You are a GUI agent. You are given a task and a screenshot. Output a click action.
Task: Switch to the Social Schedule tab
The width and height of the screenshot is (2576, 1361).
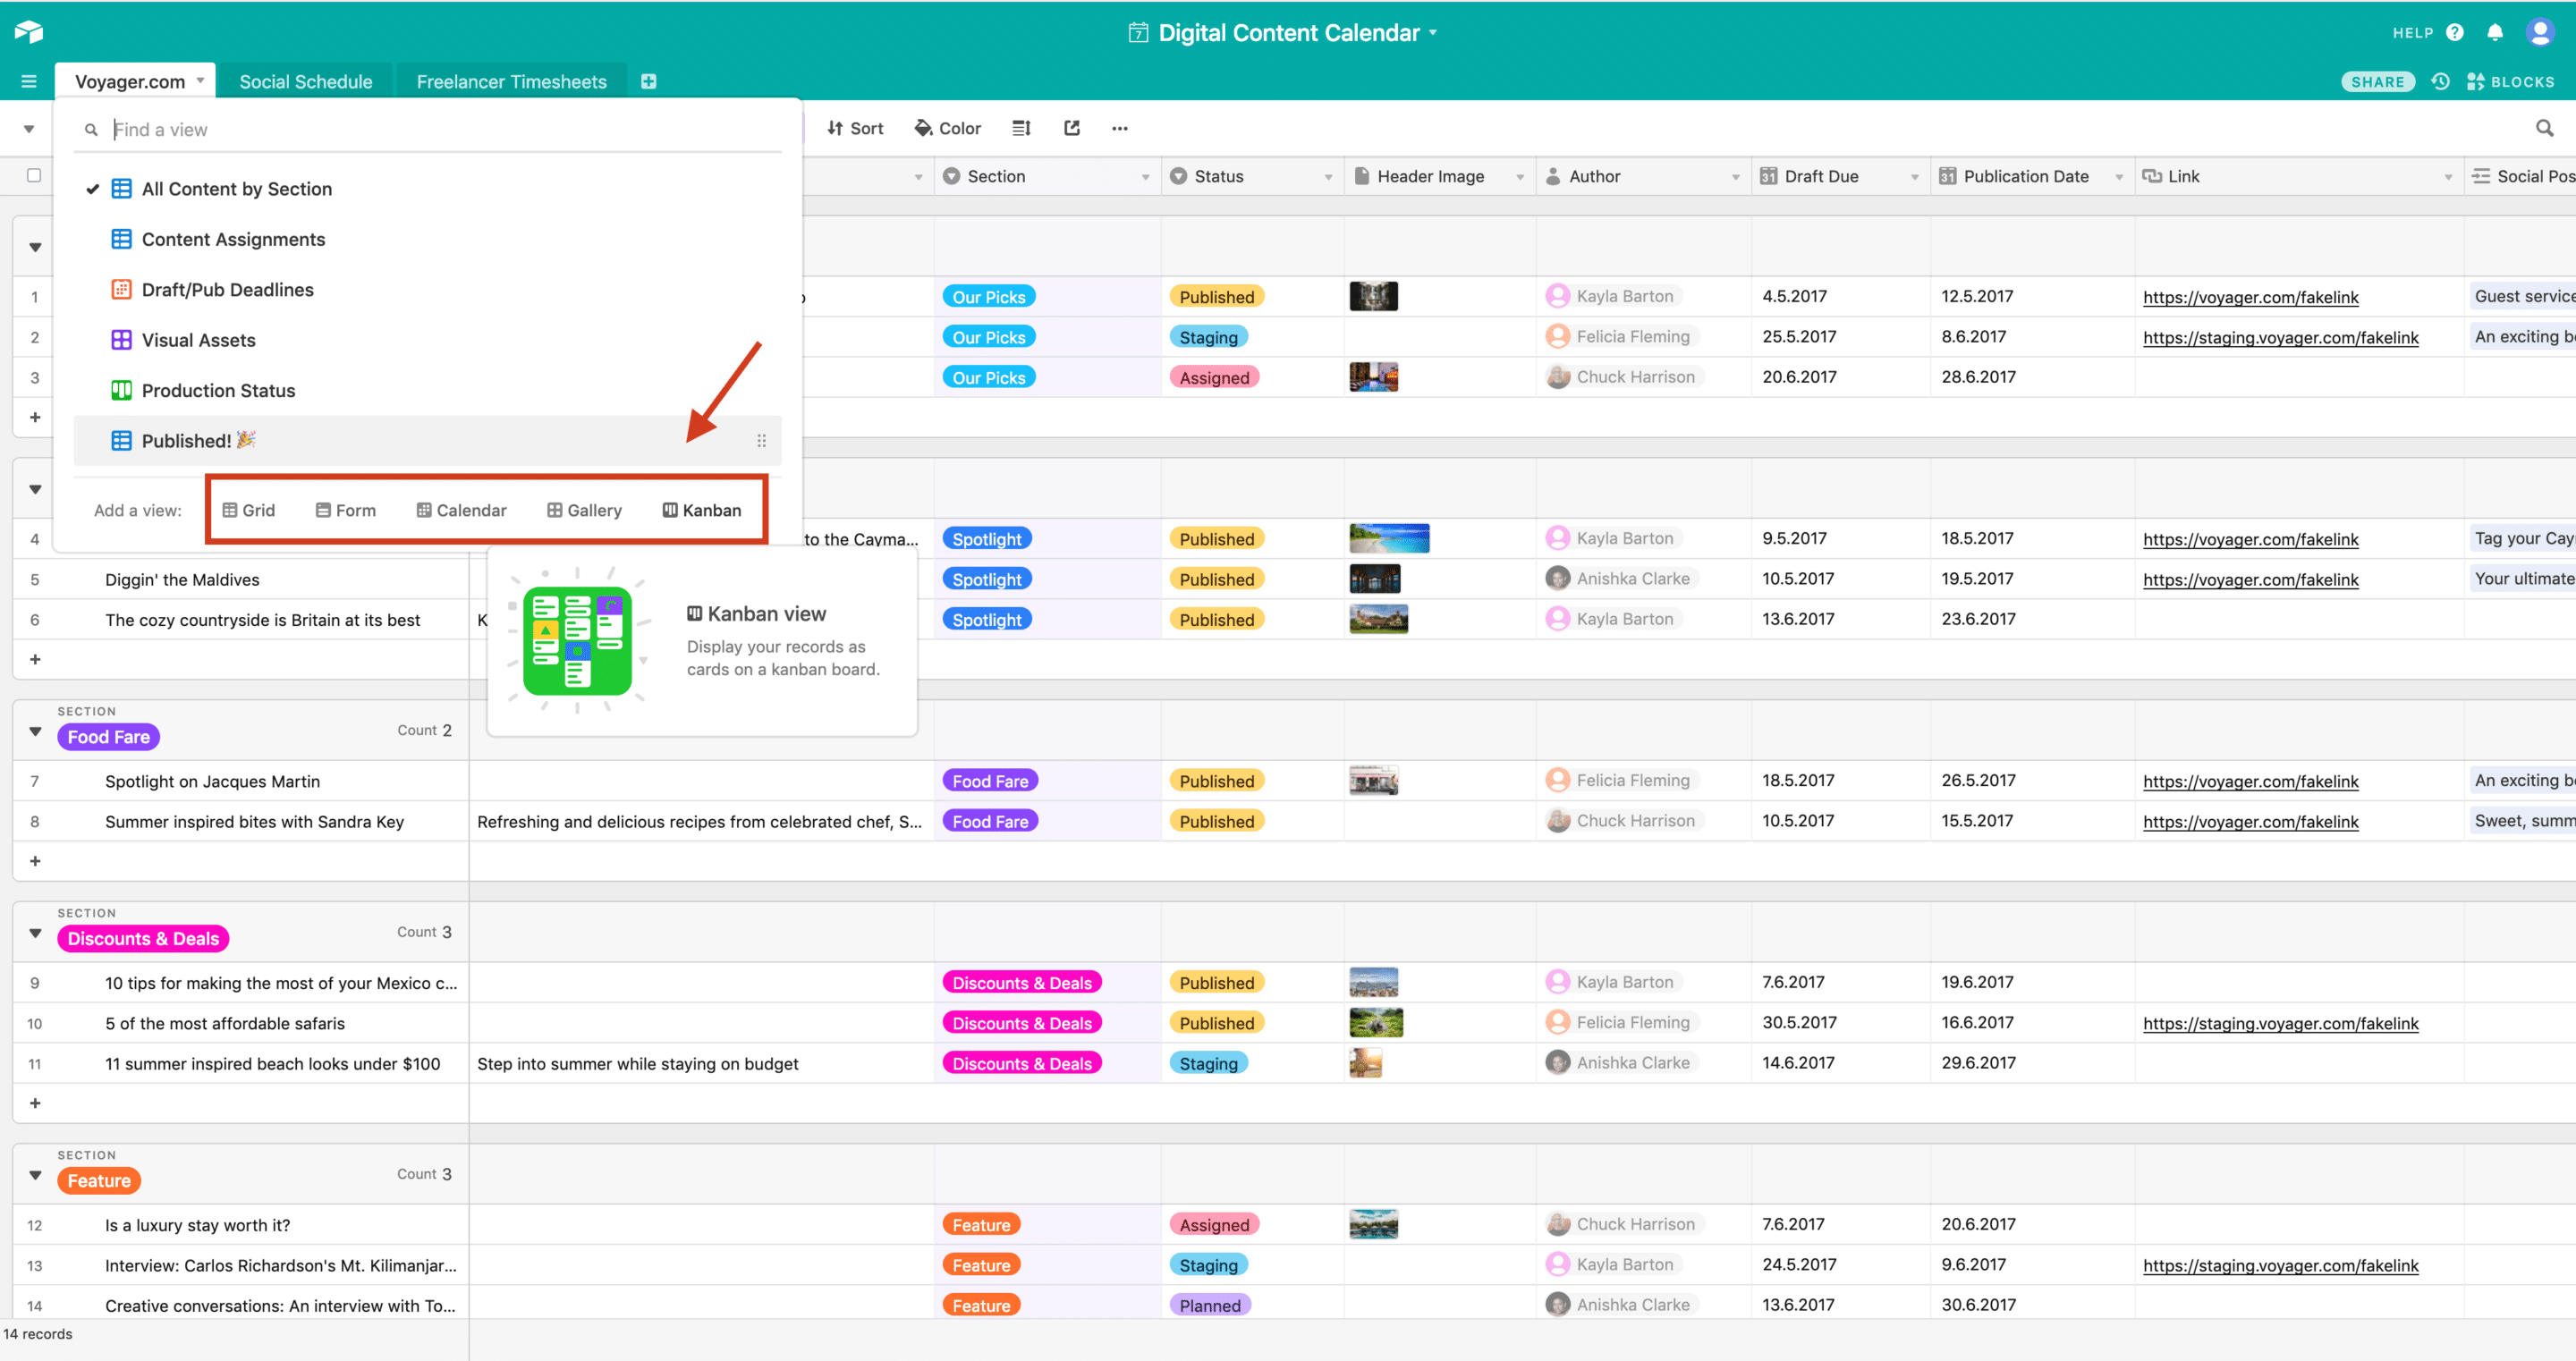click(x=306, y=81)
